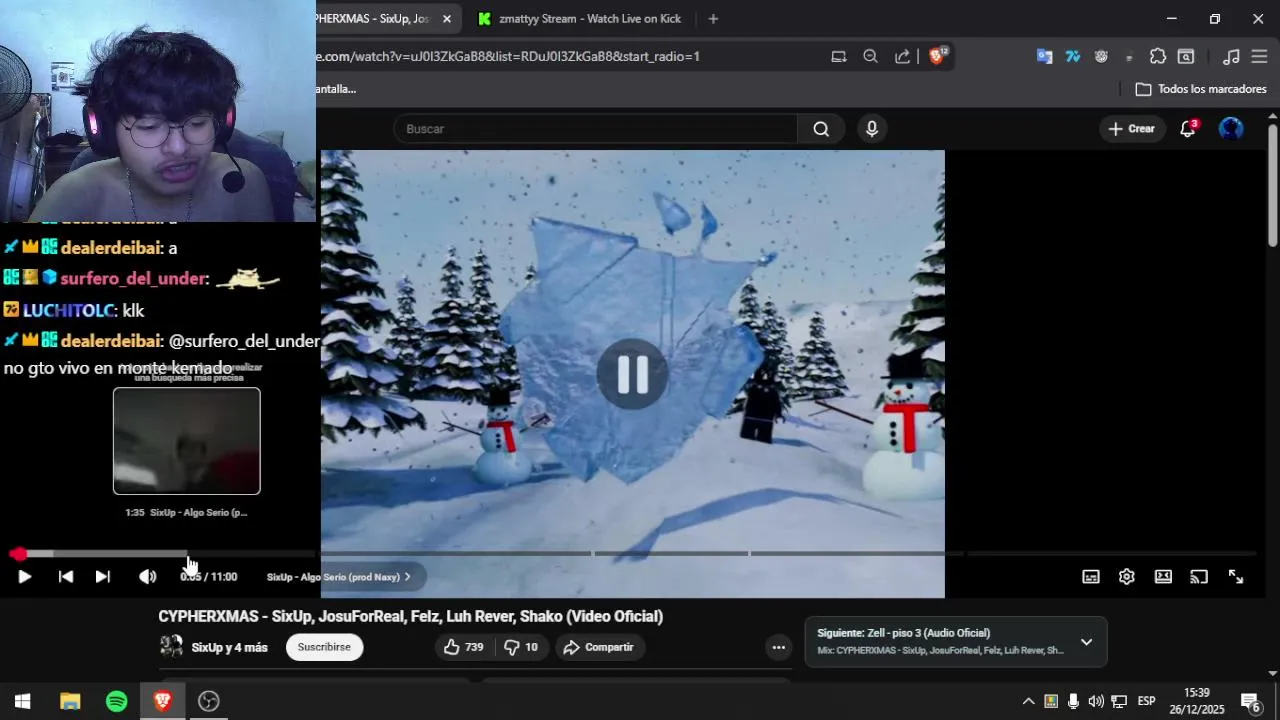1280x720 pixels.
Task: Subscribe with the Suscribirse button
Action: tap(324, 647)
